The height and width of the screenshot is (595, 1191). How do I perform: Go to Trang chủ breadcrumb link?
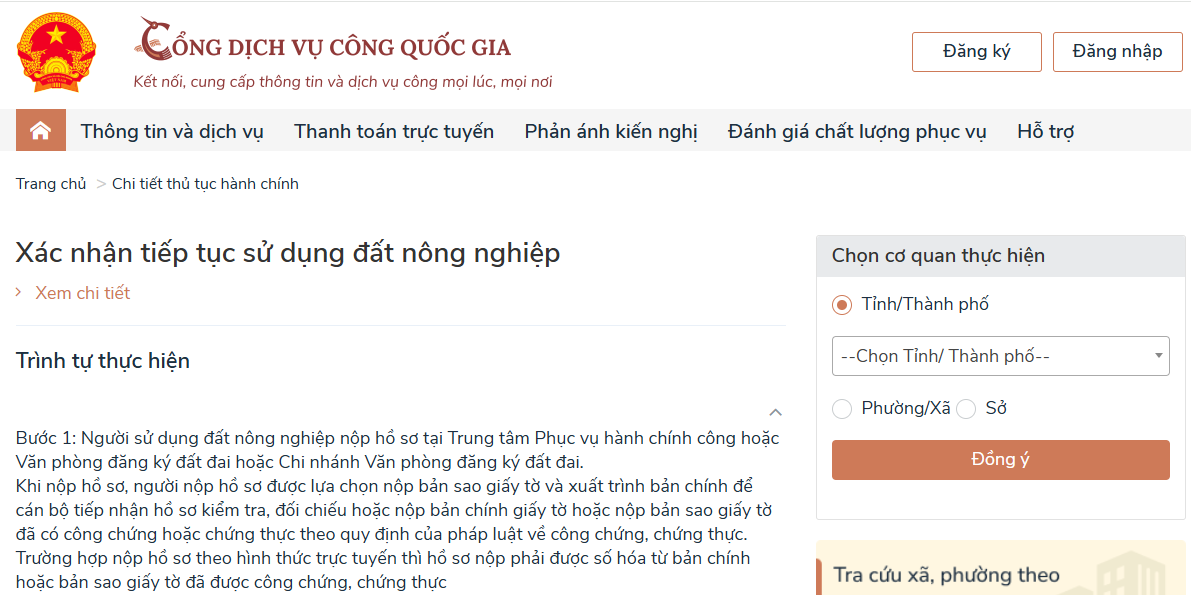(51, 184)
